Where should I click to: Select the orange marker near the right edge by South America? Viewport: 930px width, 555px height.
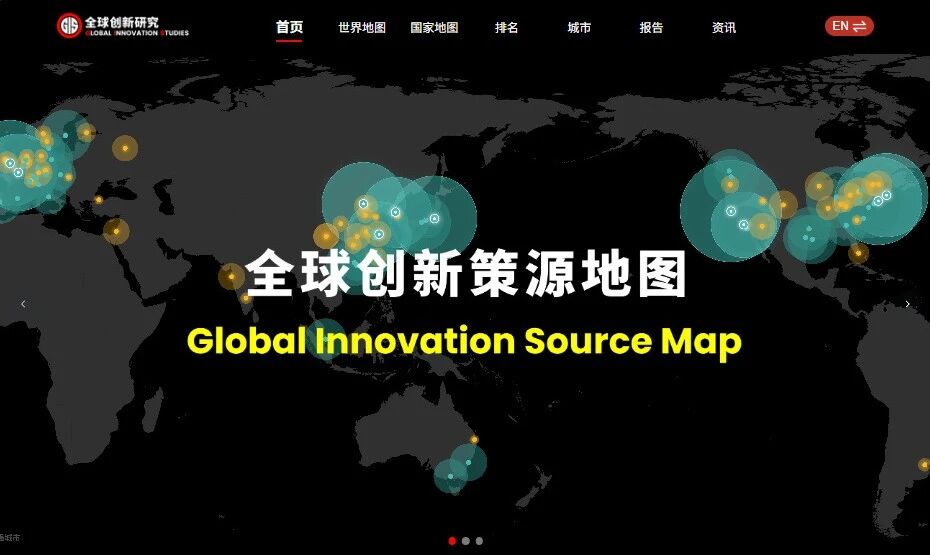[923, 464]
